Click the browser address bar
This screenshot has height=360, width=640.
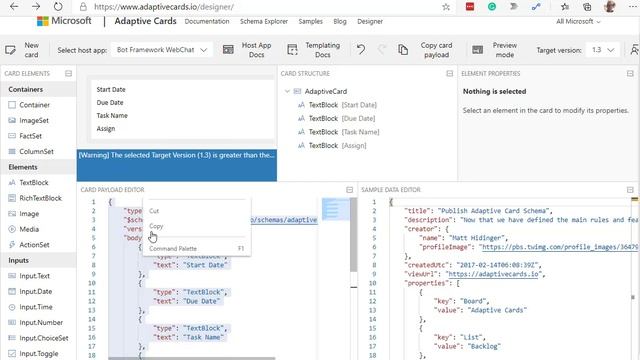pos(261,7)
